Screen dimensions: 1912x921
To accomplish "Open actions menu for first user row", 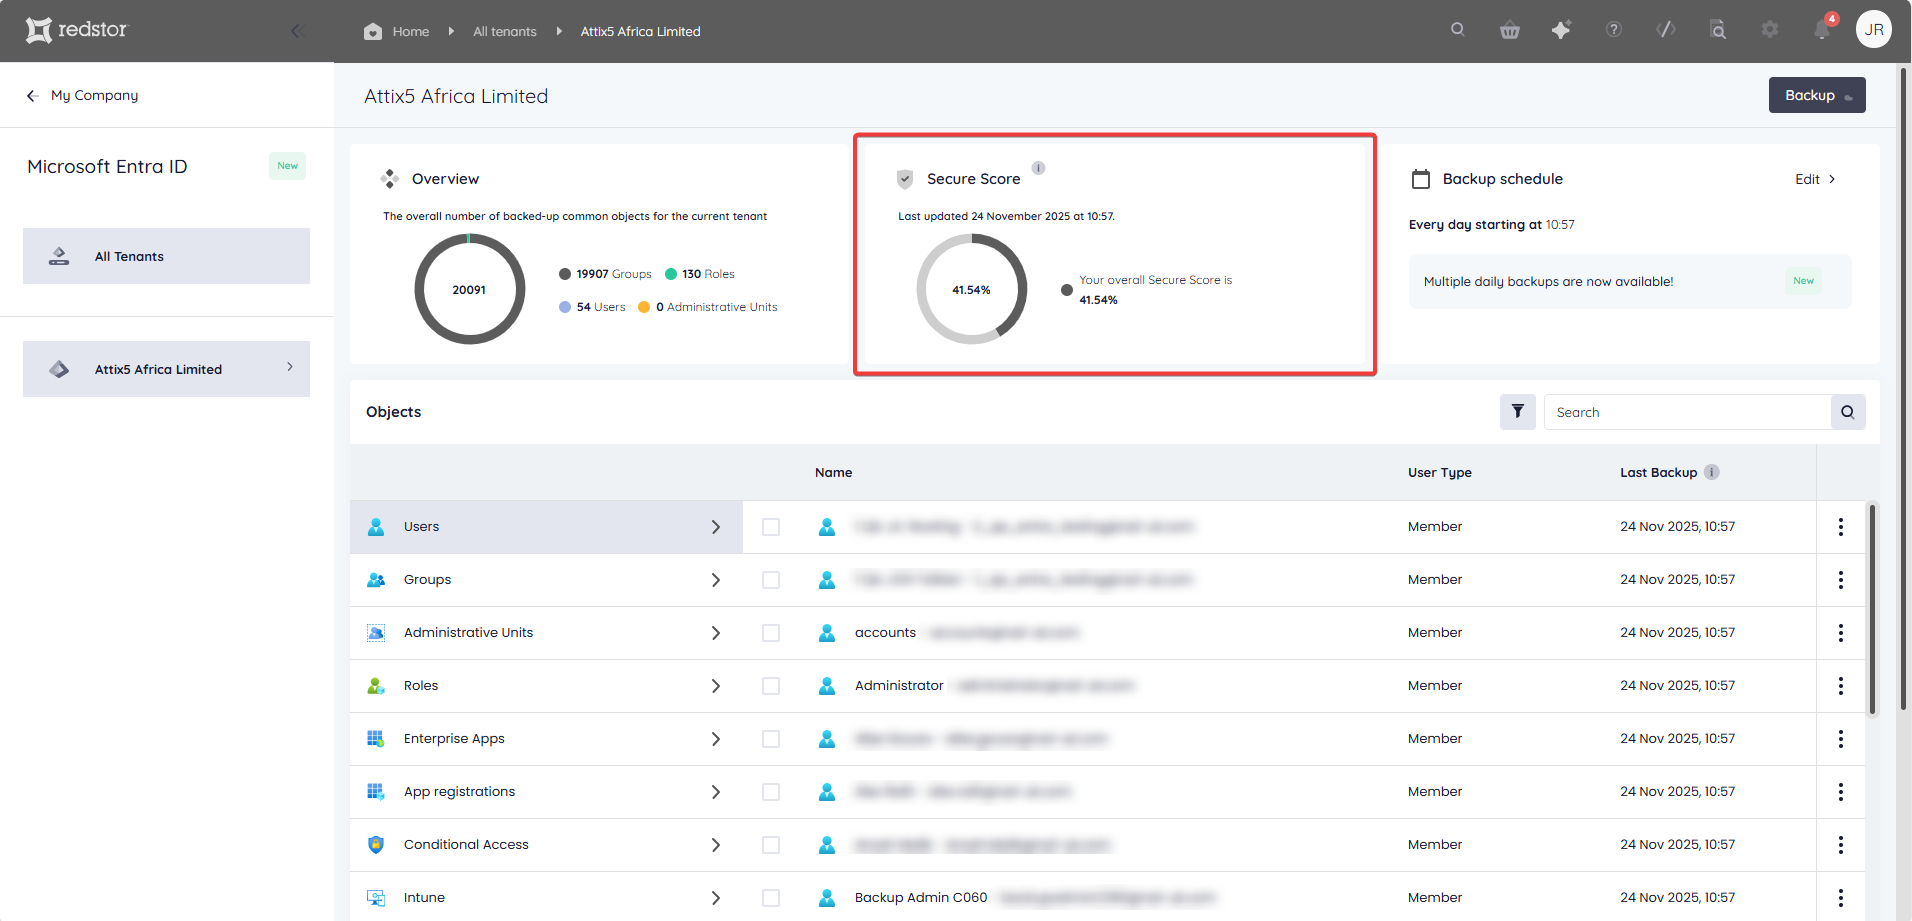I will point(1840,527).
